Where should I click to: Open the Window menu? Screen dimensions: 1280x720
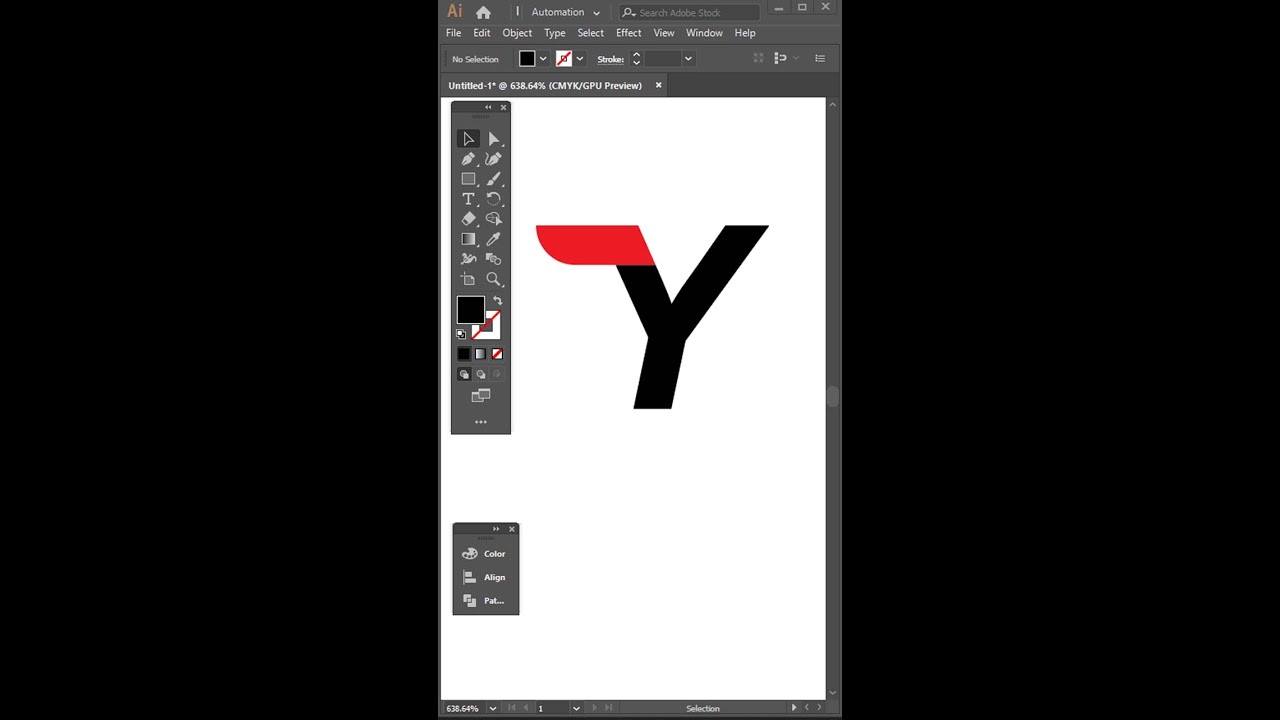(x=704, y=33)
